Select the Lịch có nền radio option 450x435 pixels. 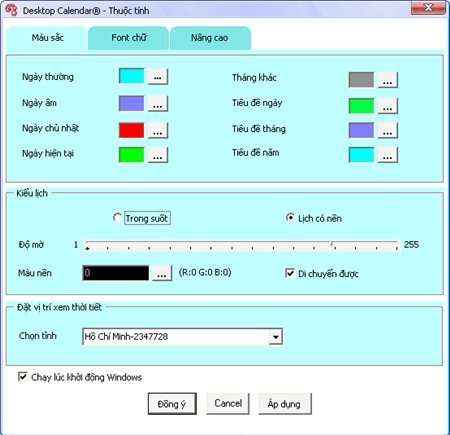point(290,218)
